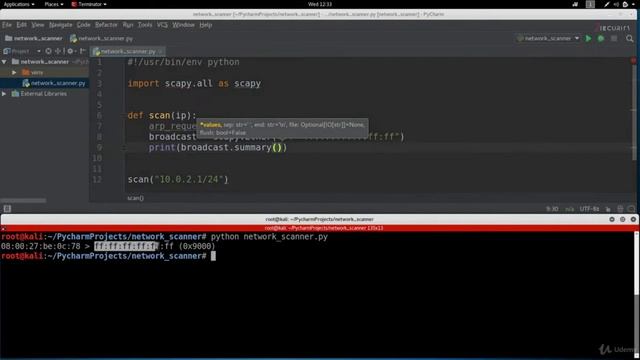Open the Code menu
Image resolution: width=640 pixels, height=360 pixels.
pos(83,25)
